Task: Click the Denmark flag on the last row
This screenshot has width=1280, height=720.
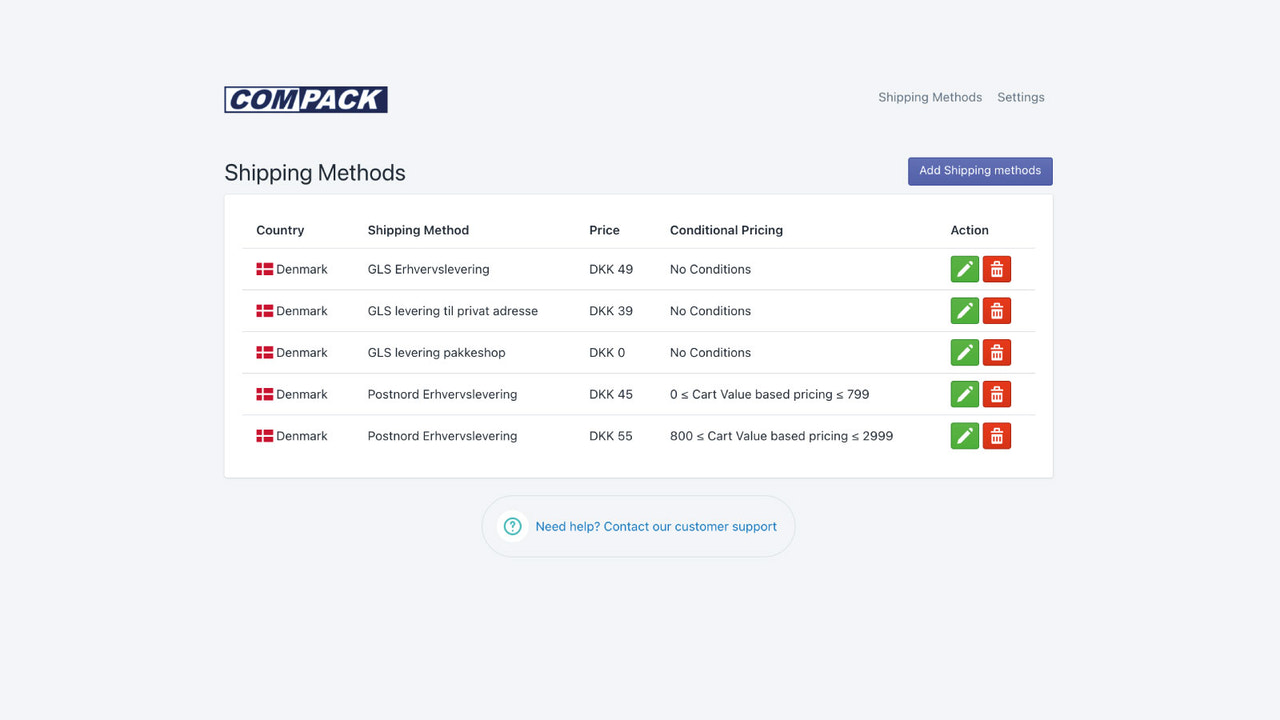Action: 264,435
